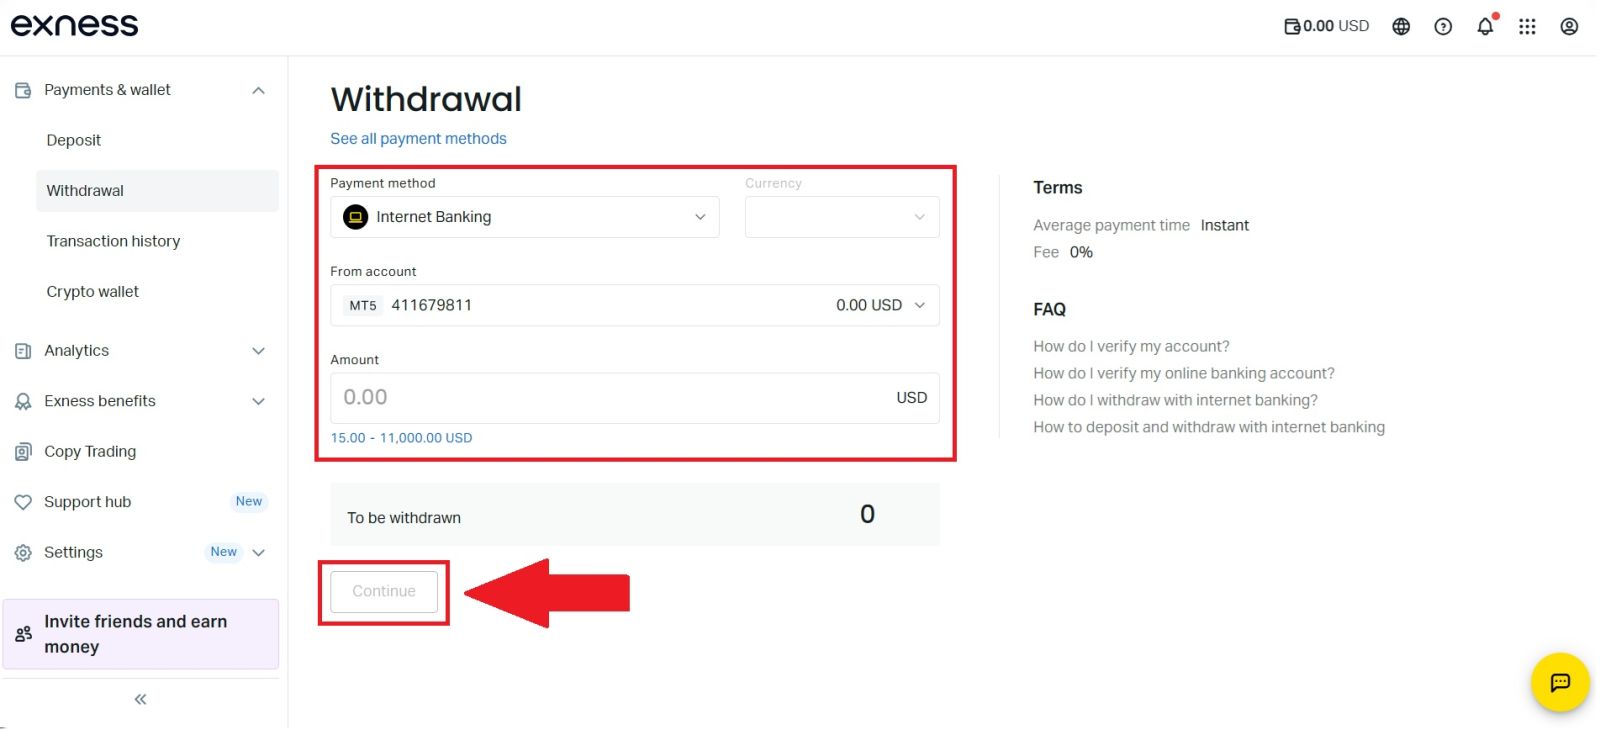Open the language globe icon
Image resolution: width=1600 pixels, height=730 pixels.
tap(1401, 27)
